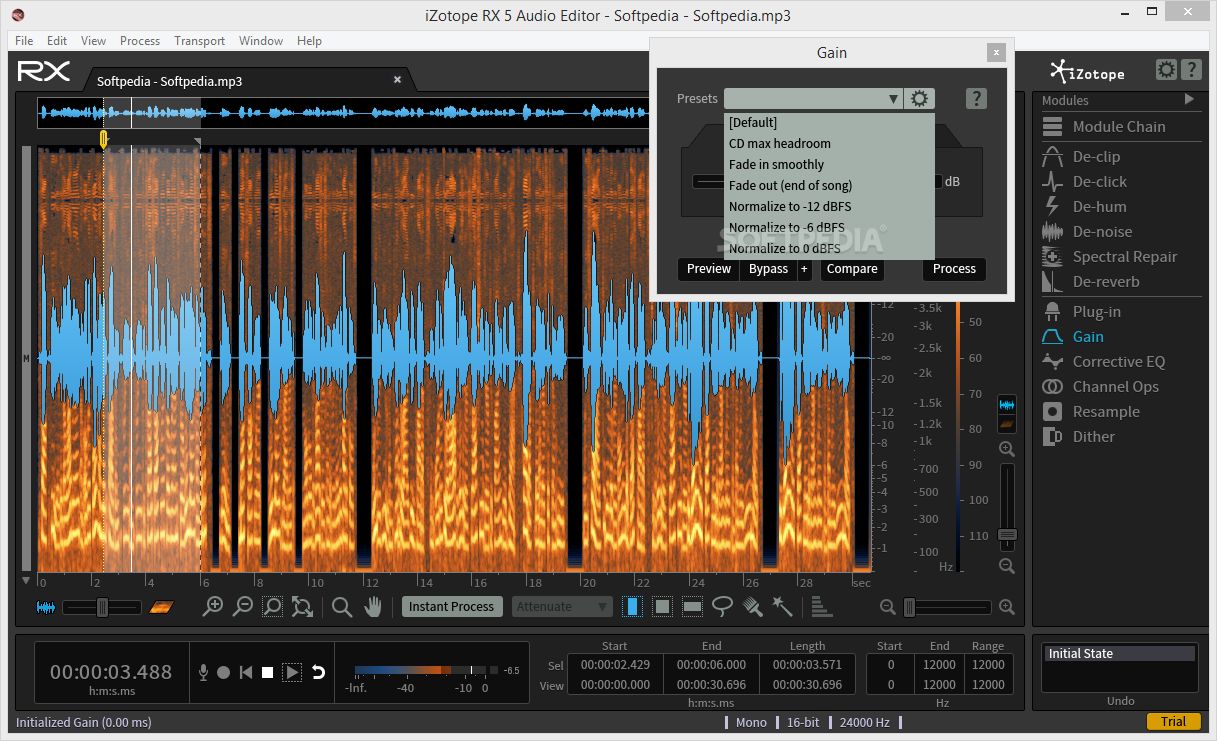The image size is (1217, 741).
Task: Choose Normalize to -12 dBFS preset
Action: [829, 206]
